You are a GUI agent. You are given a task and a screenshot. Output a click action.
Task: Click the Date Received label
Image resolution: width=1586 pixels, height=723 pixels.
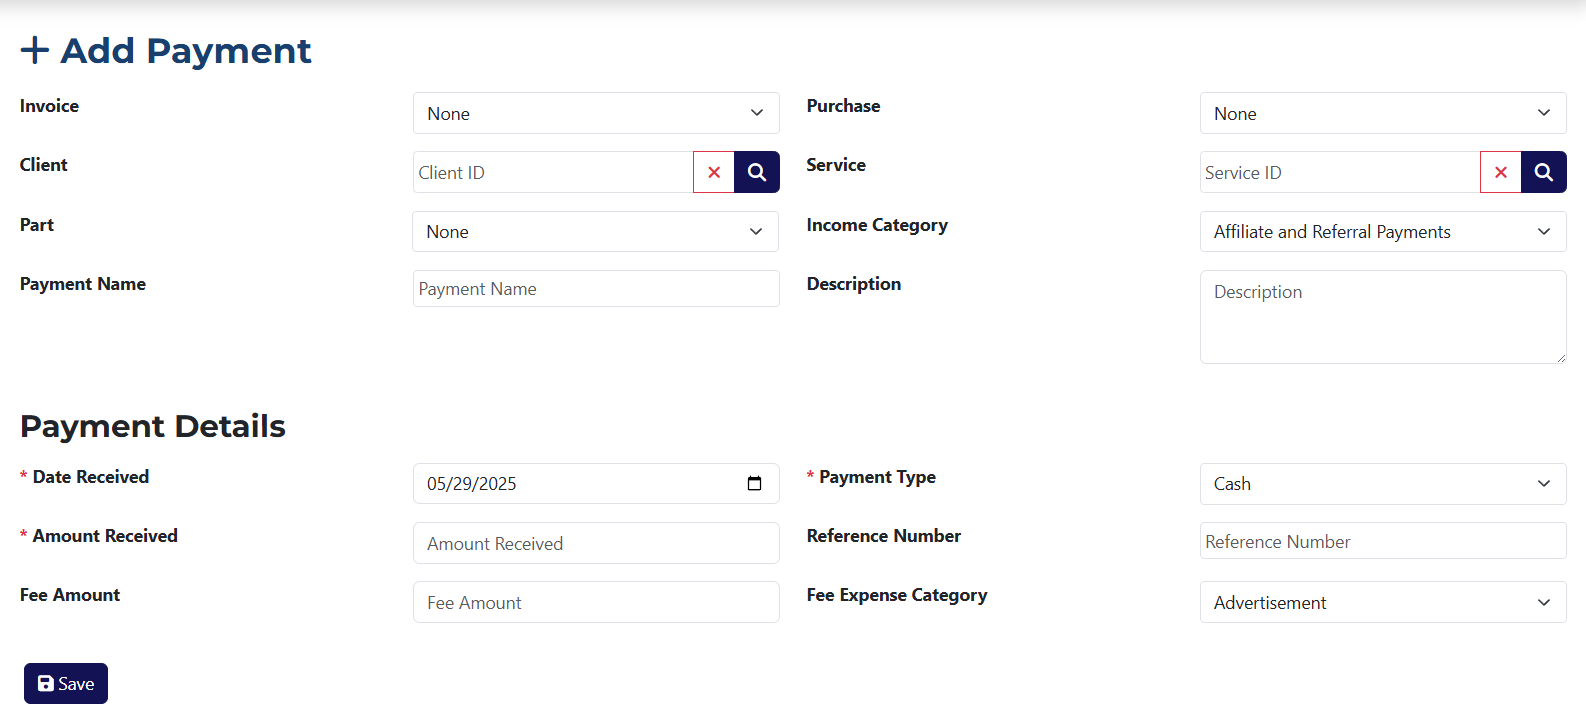pyautogui.click(x=91, y=477)
